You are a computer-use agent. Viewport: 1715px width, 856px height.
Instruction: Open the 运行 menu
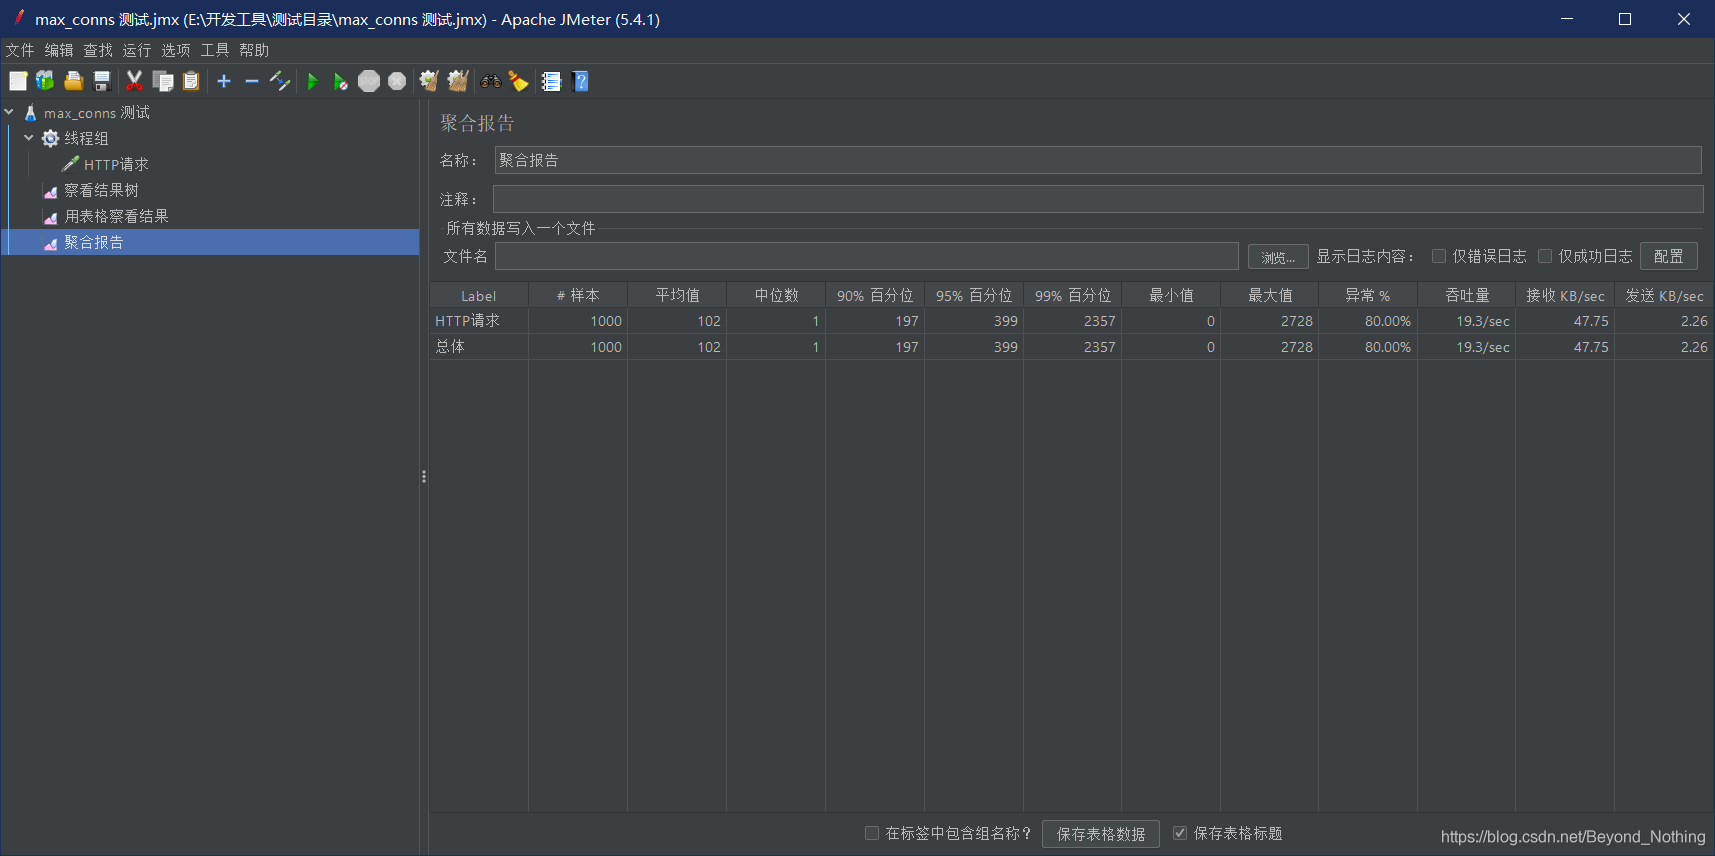(x=137, y=50)
